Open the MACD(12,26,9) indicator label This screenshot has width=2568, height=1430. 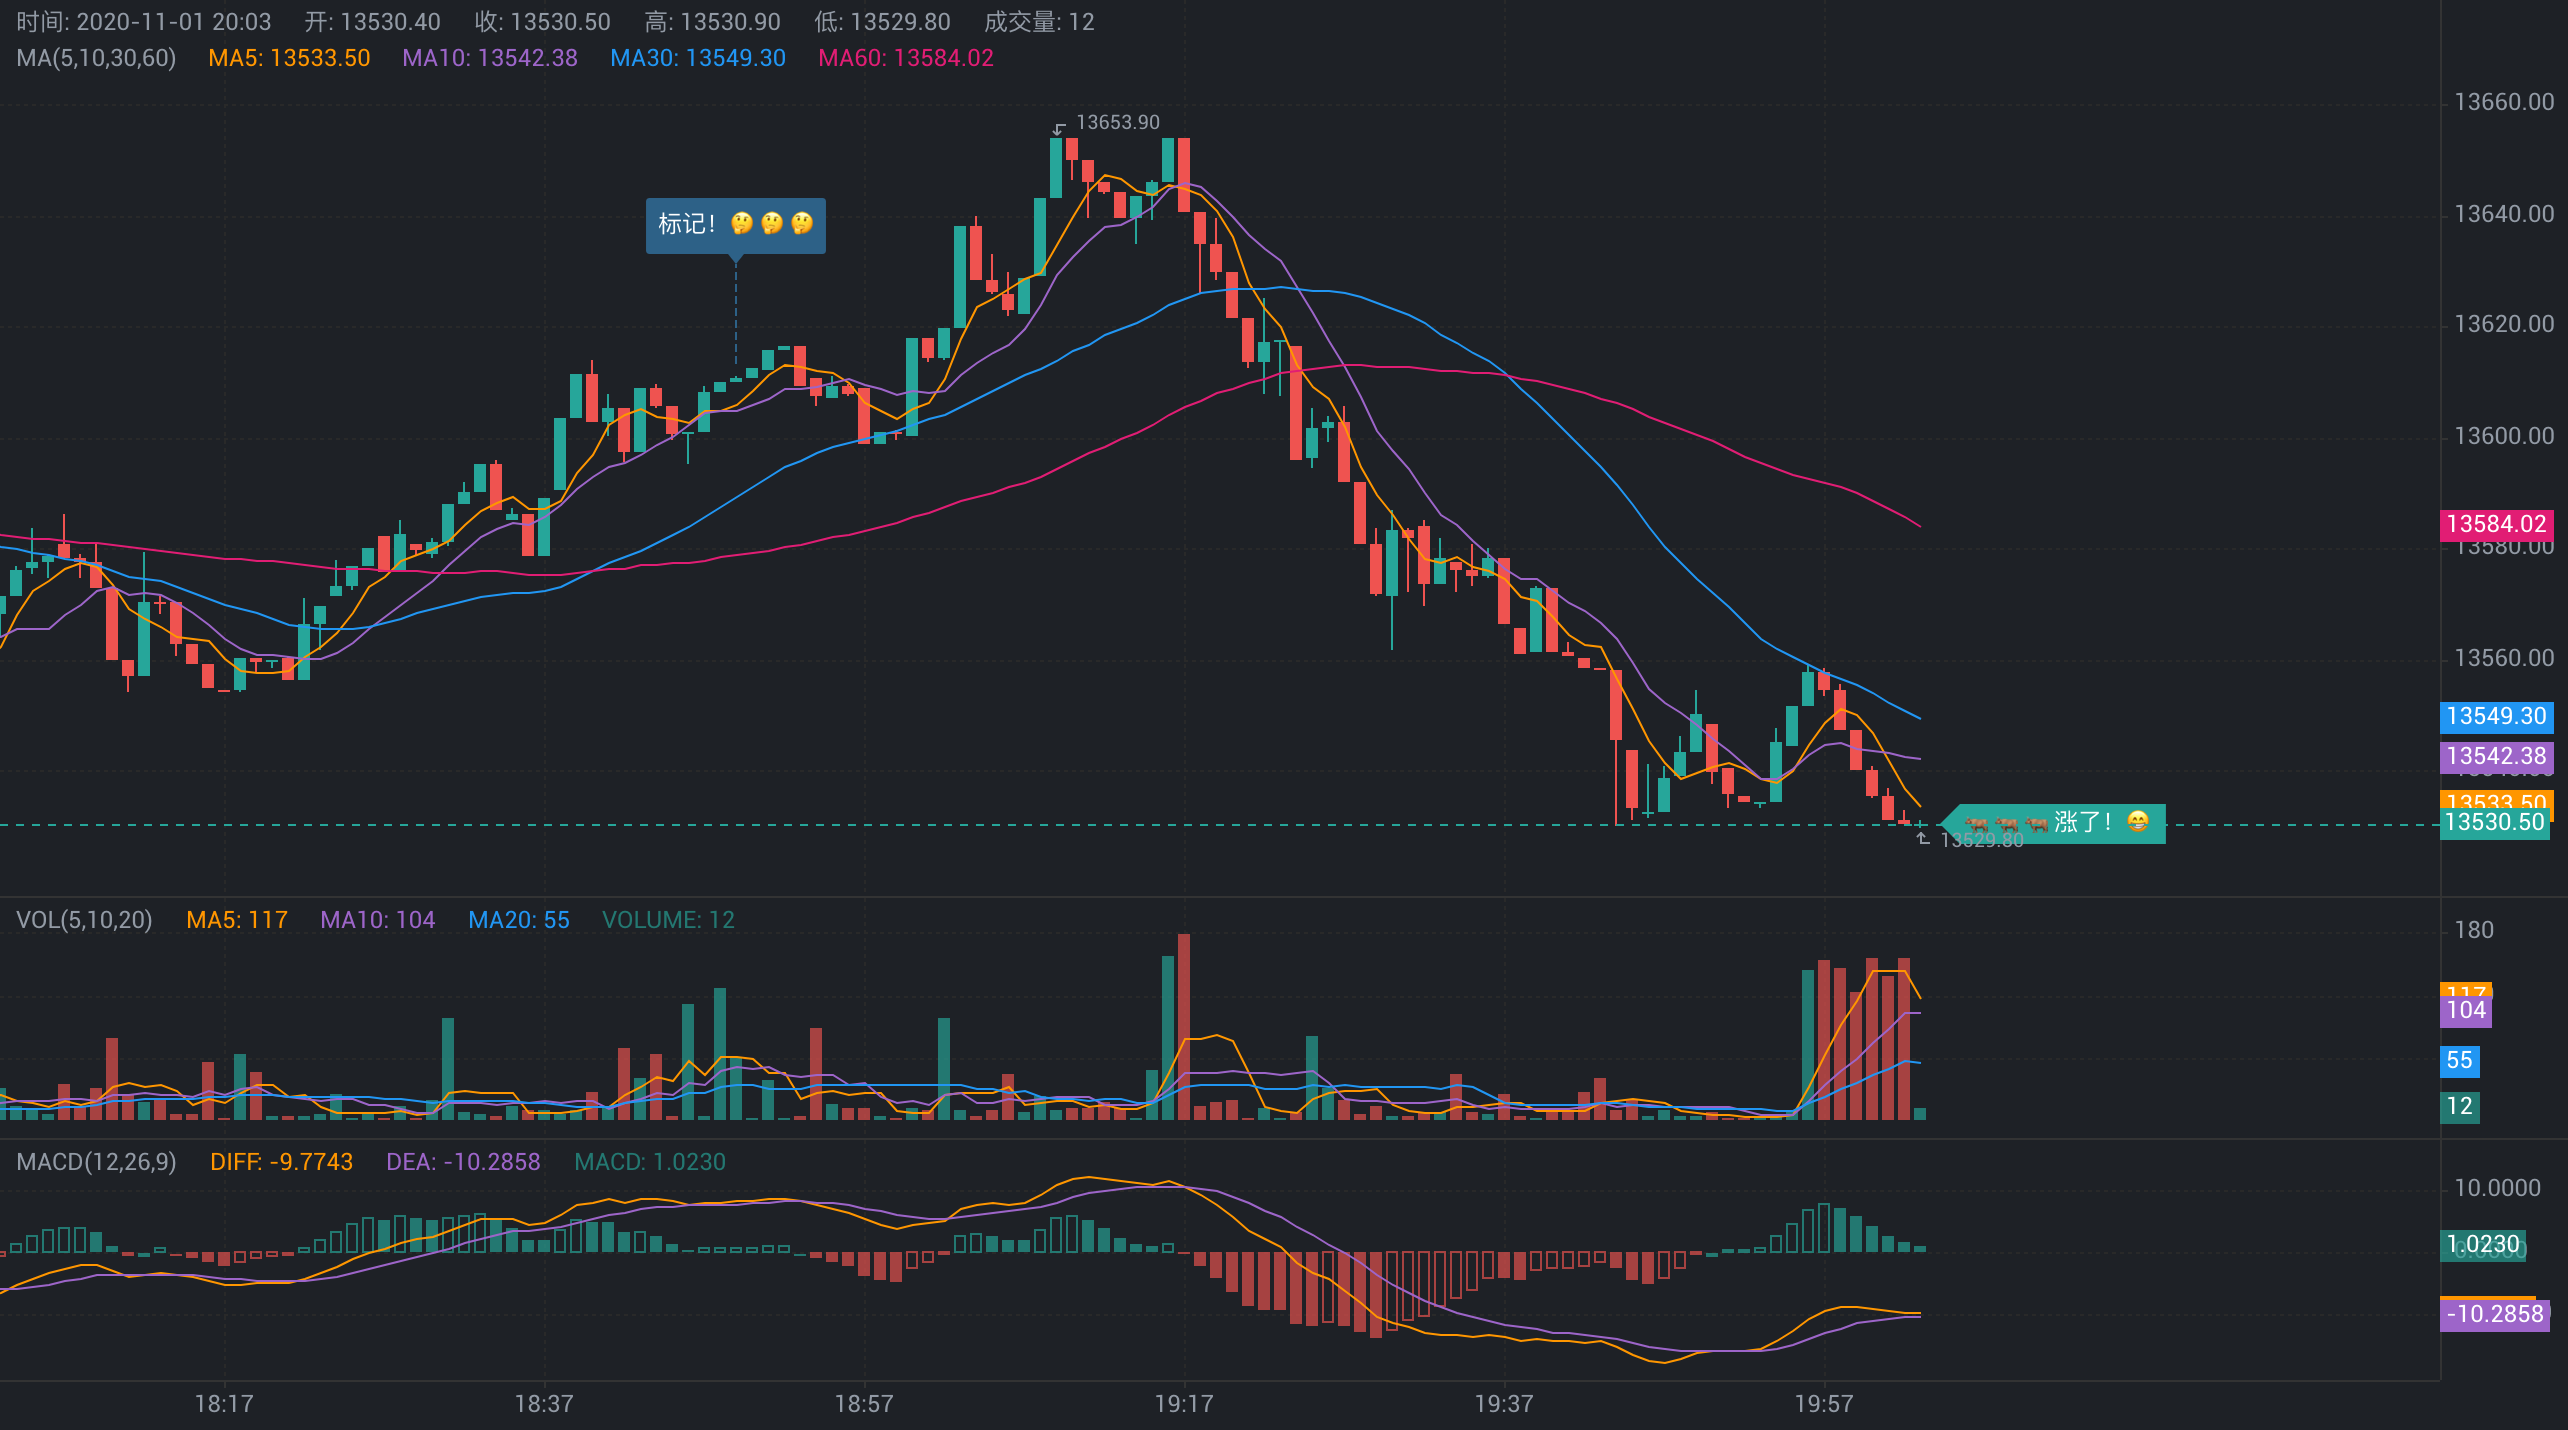pyautogui.click(x=96, y=1162)
